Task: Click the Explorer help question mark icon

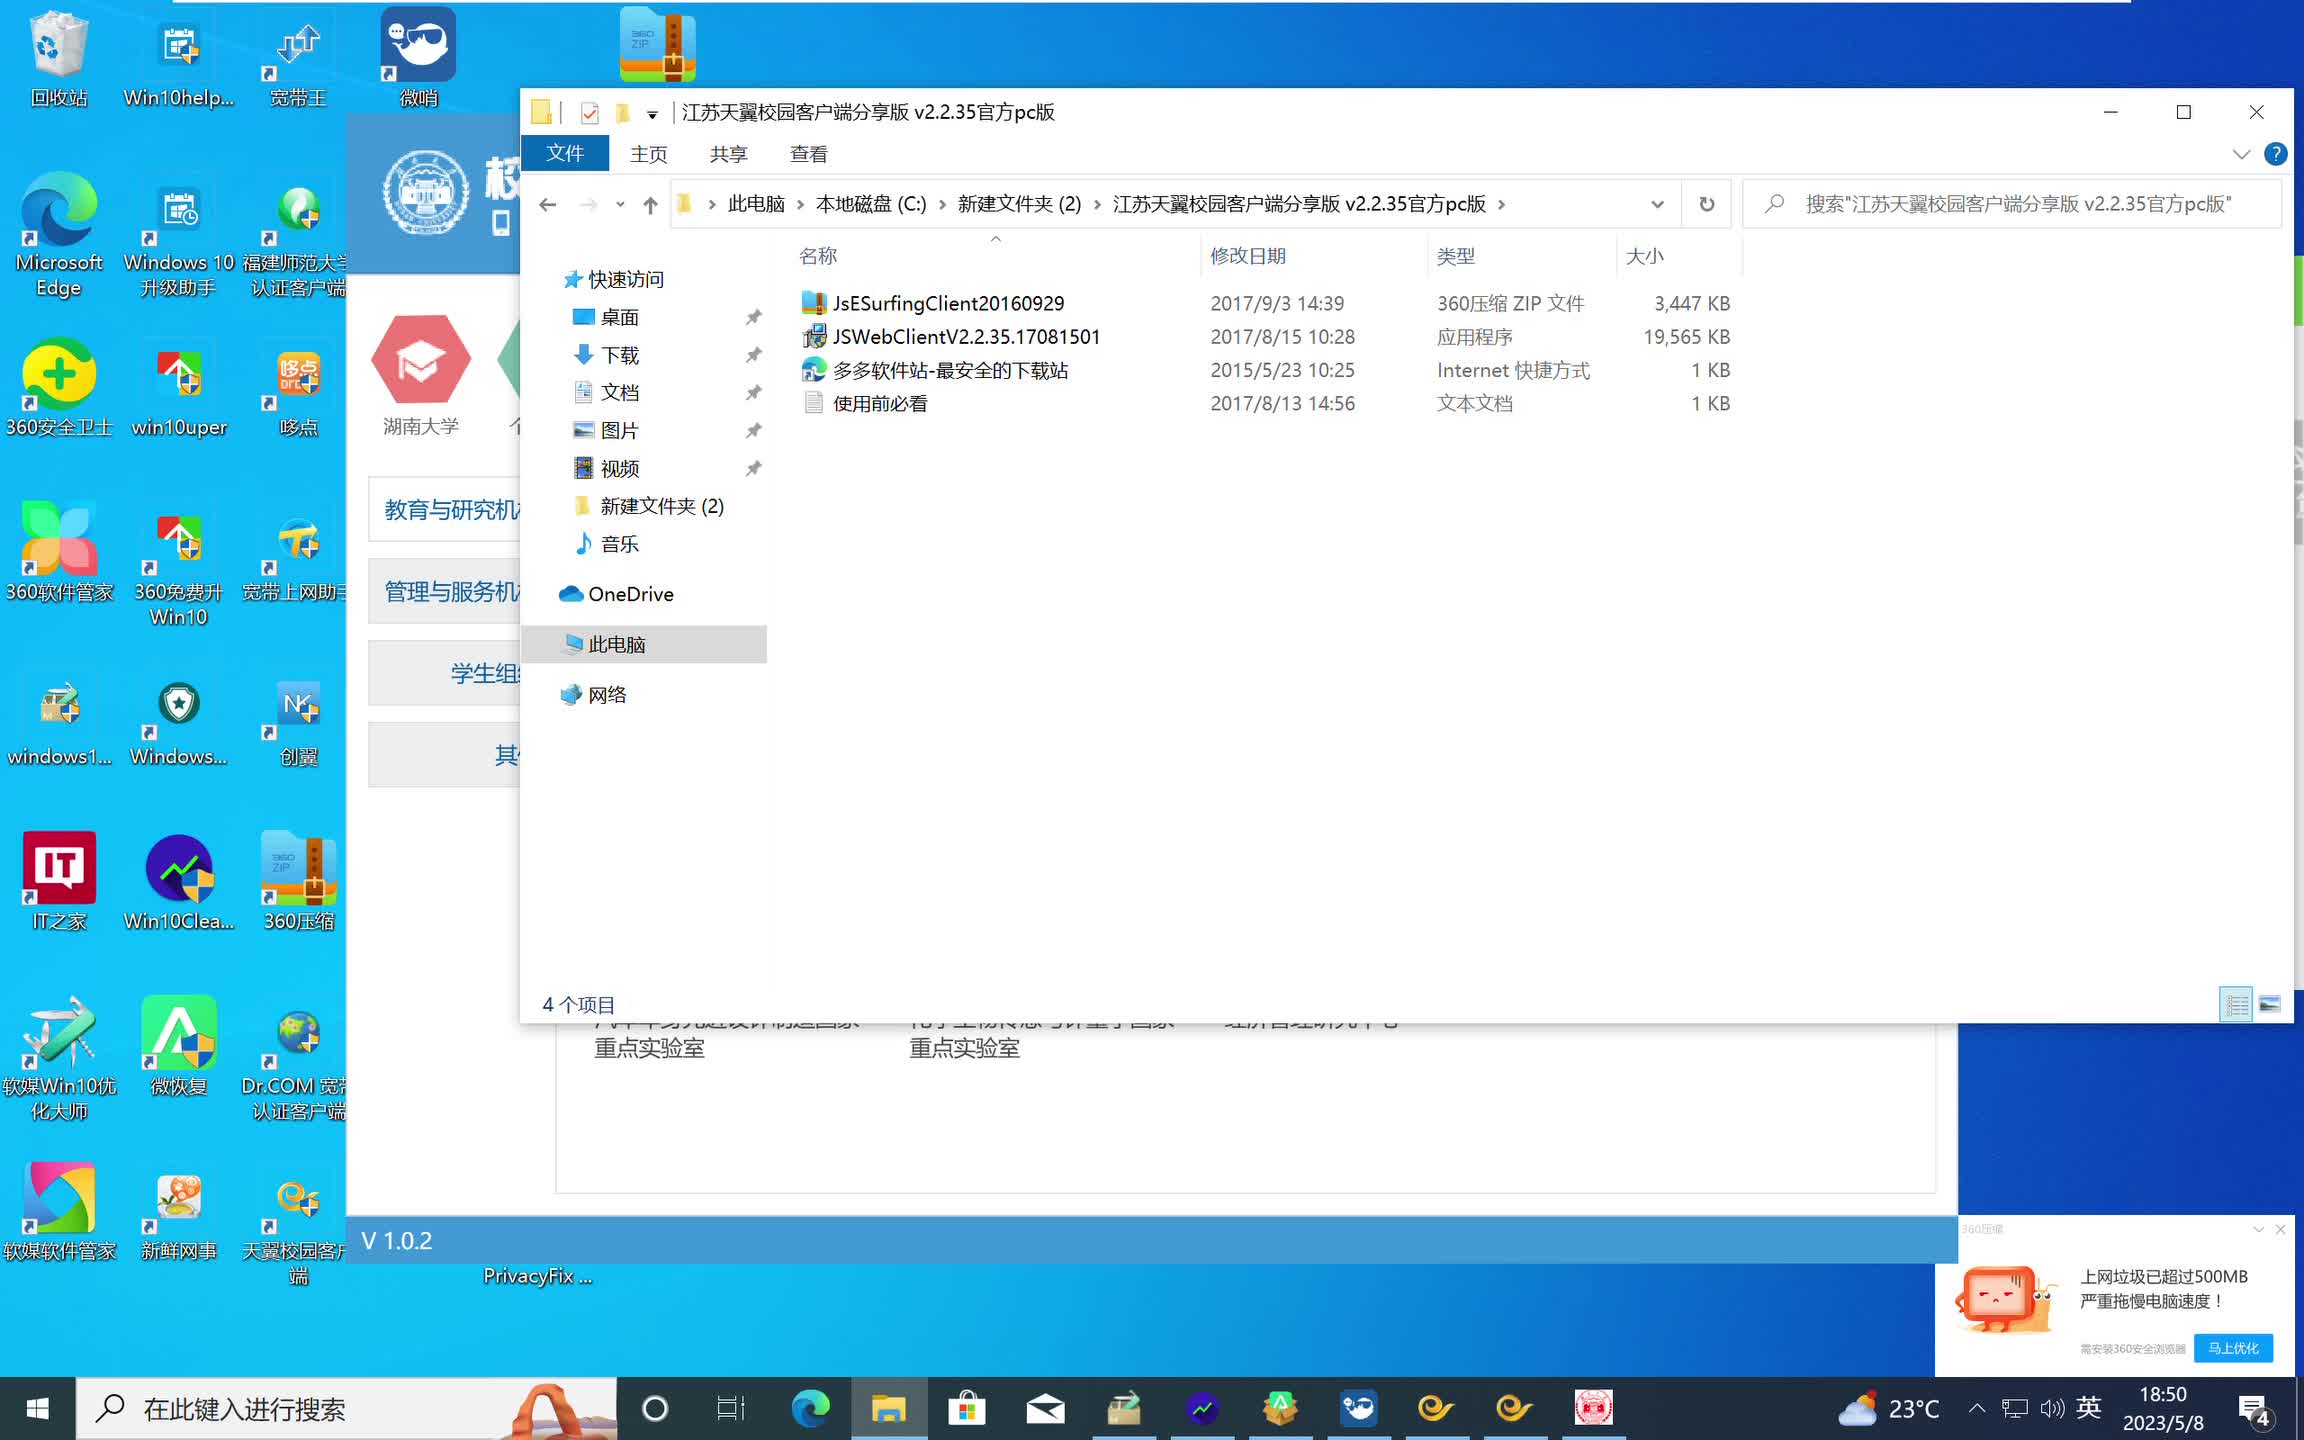Action: coord(2275,154)
